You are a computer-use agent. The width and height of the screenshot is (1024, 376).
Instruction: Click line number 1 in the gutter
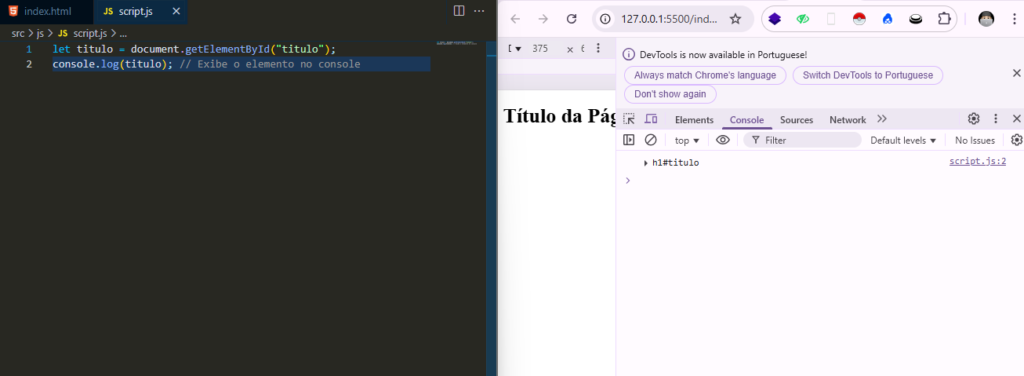[28, 49]
